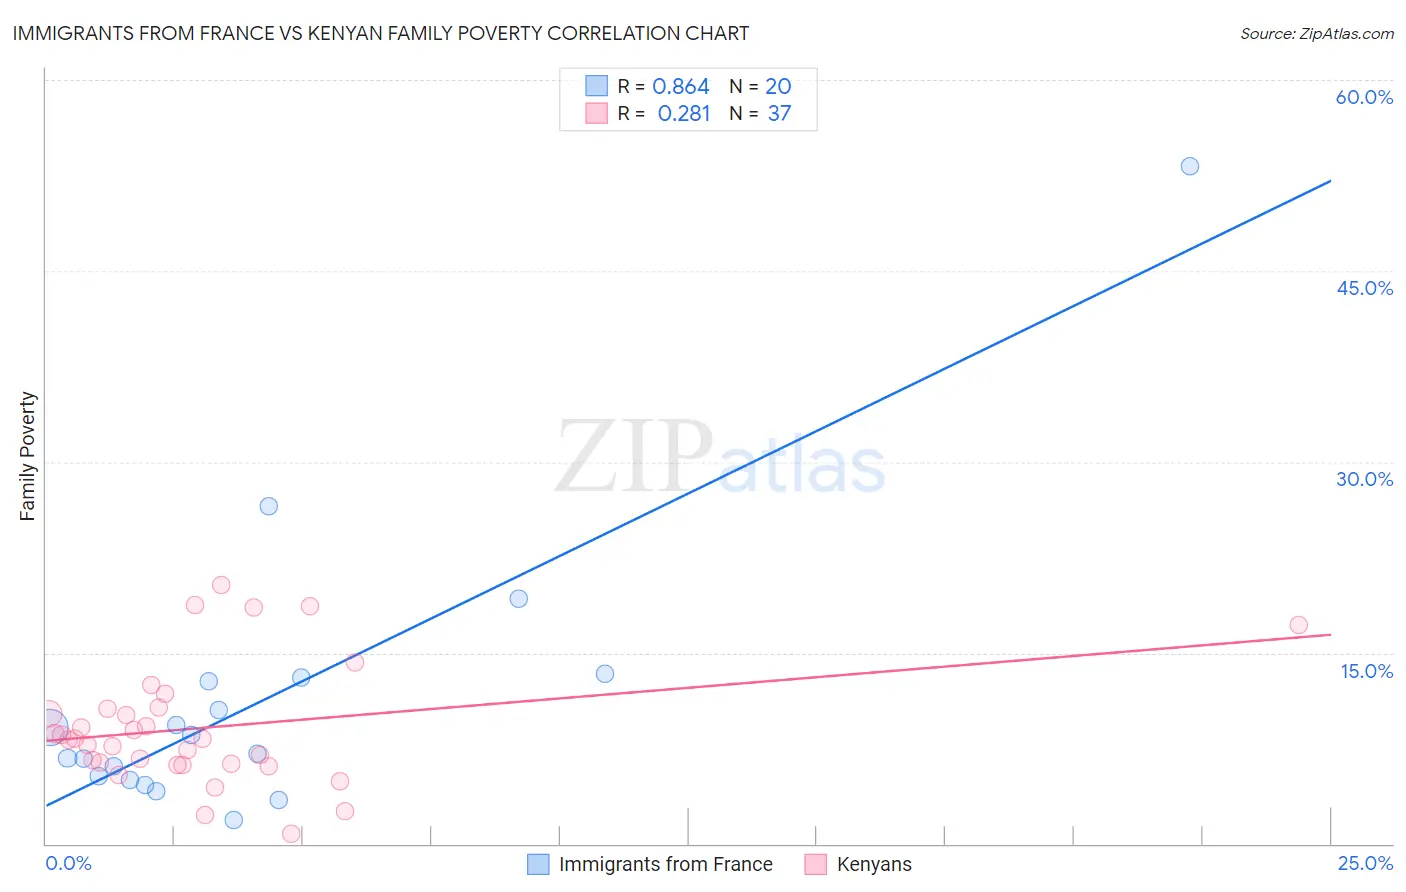Click the R value 0.864

click(x=680, y=87)
